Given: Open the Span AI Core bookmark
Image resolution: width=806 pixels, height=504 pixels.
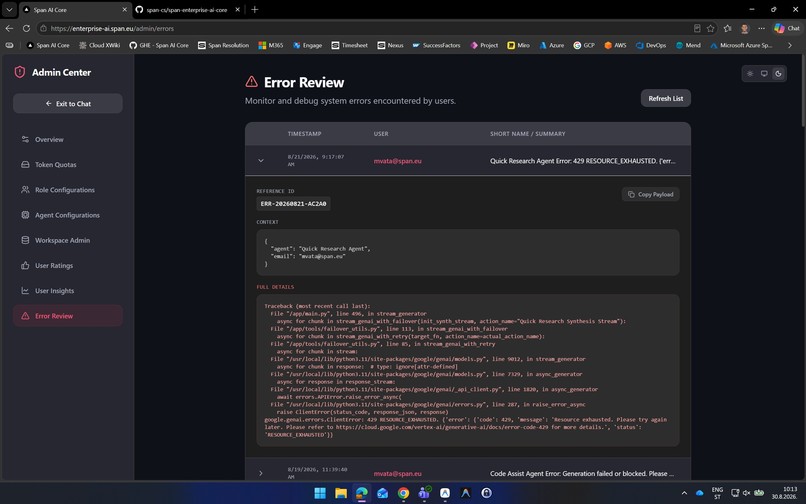Looking at the screenshot, I should [x=48, y=45].
